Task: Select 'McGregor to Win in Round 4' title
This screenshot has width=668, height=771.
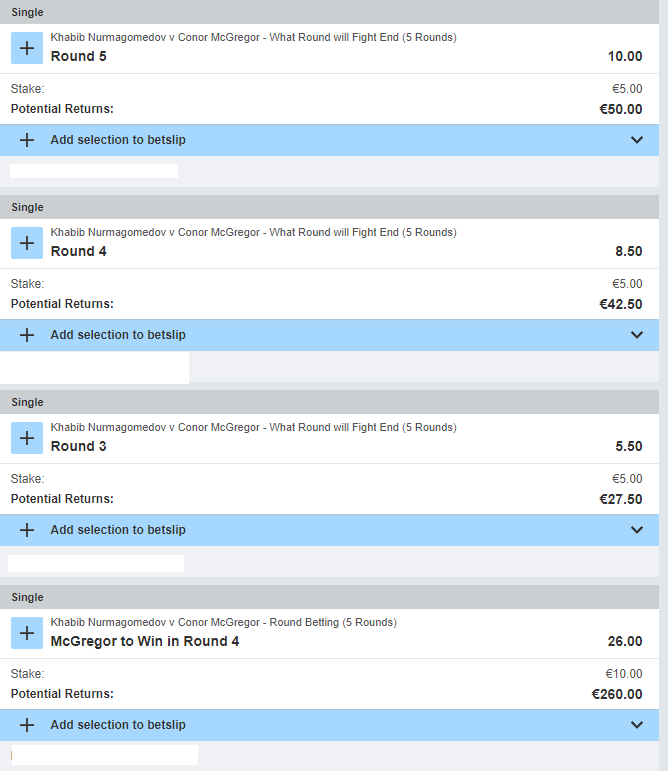Action: point(145,642)
